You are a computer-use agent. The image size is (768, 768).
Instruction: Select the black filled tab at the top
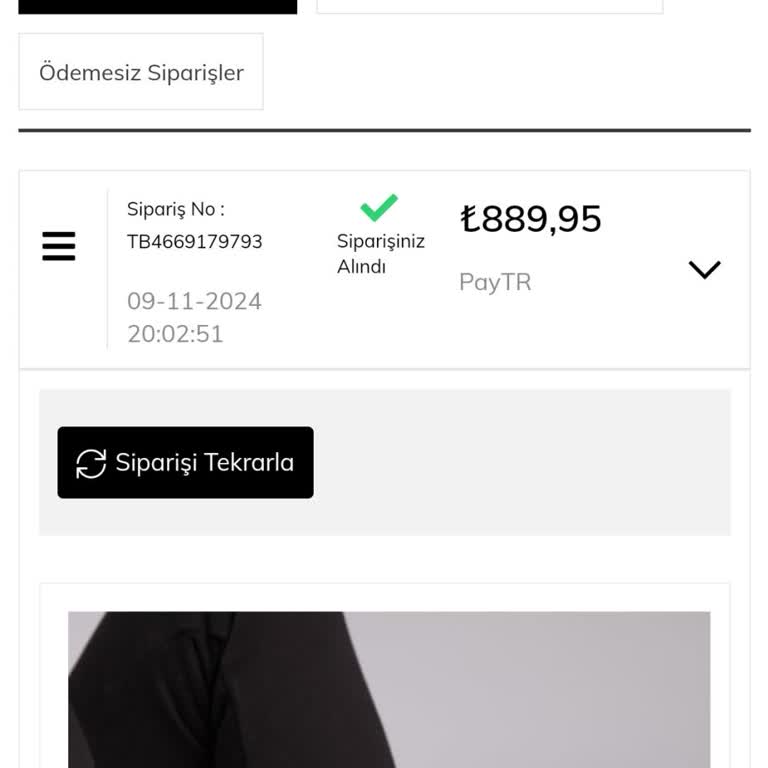click(x=158, y=6)
